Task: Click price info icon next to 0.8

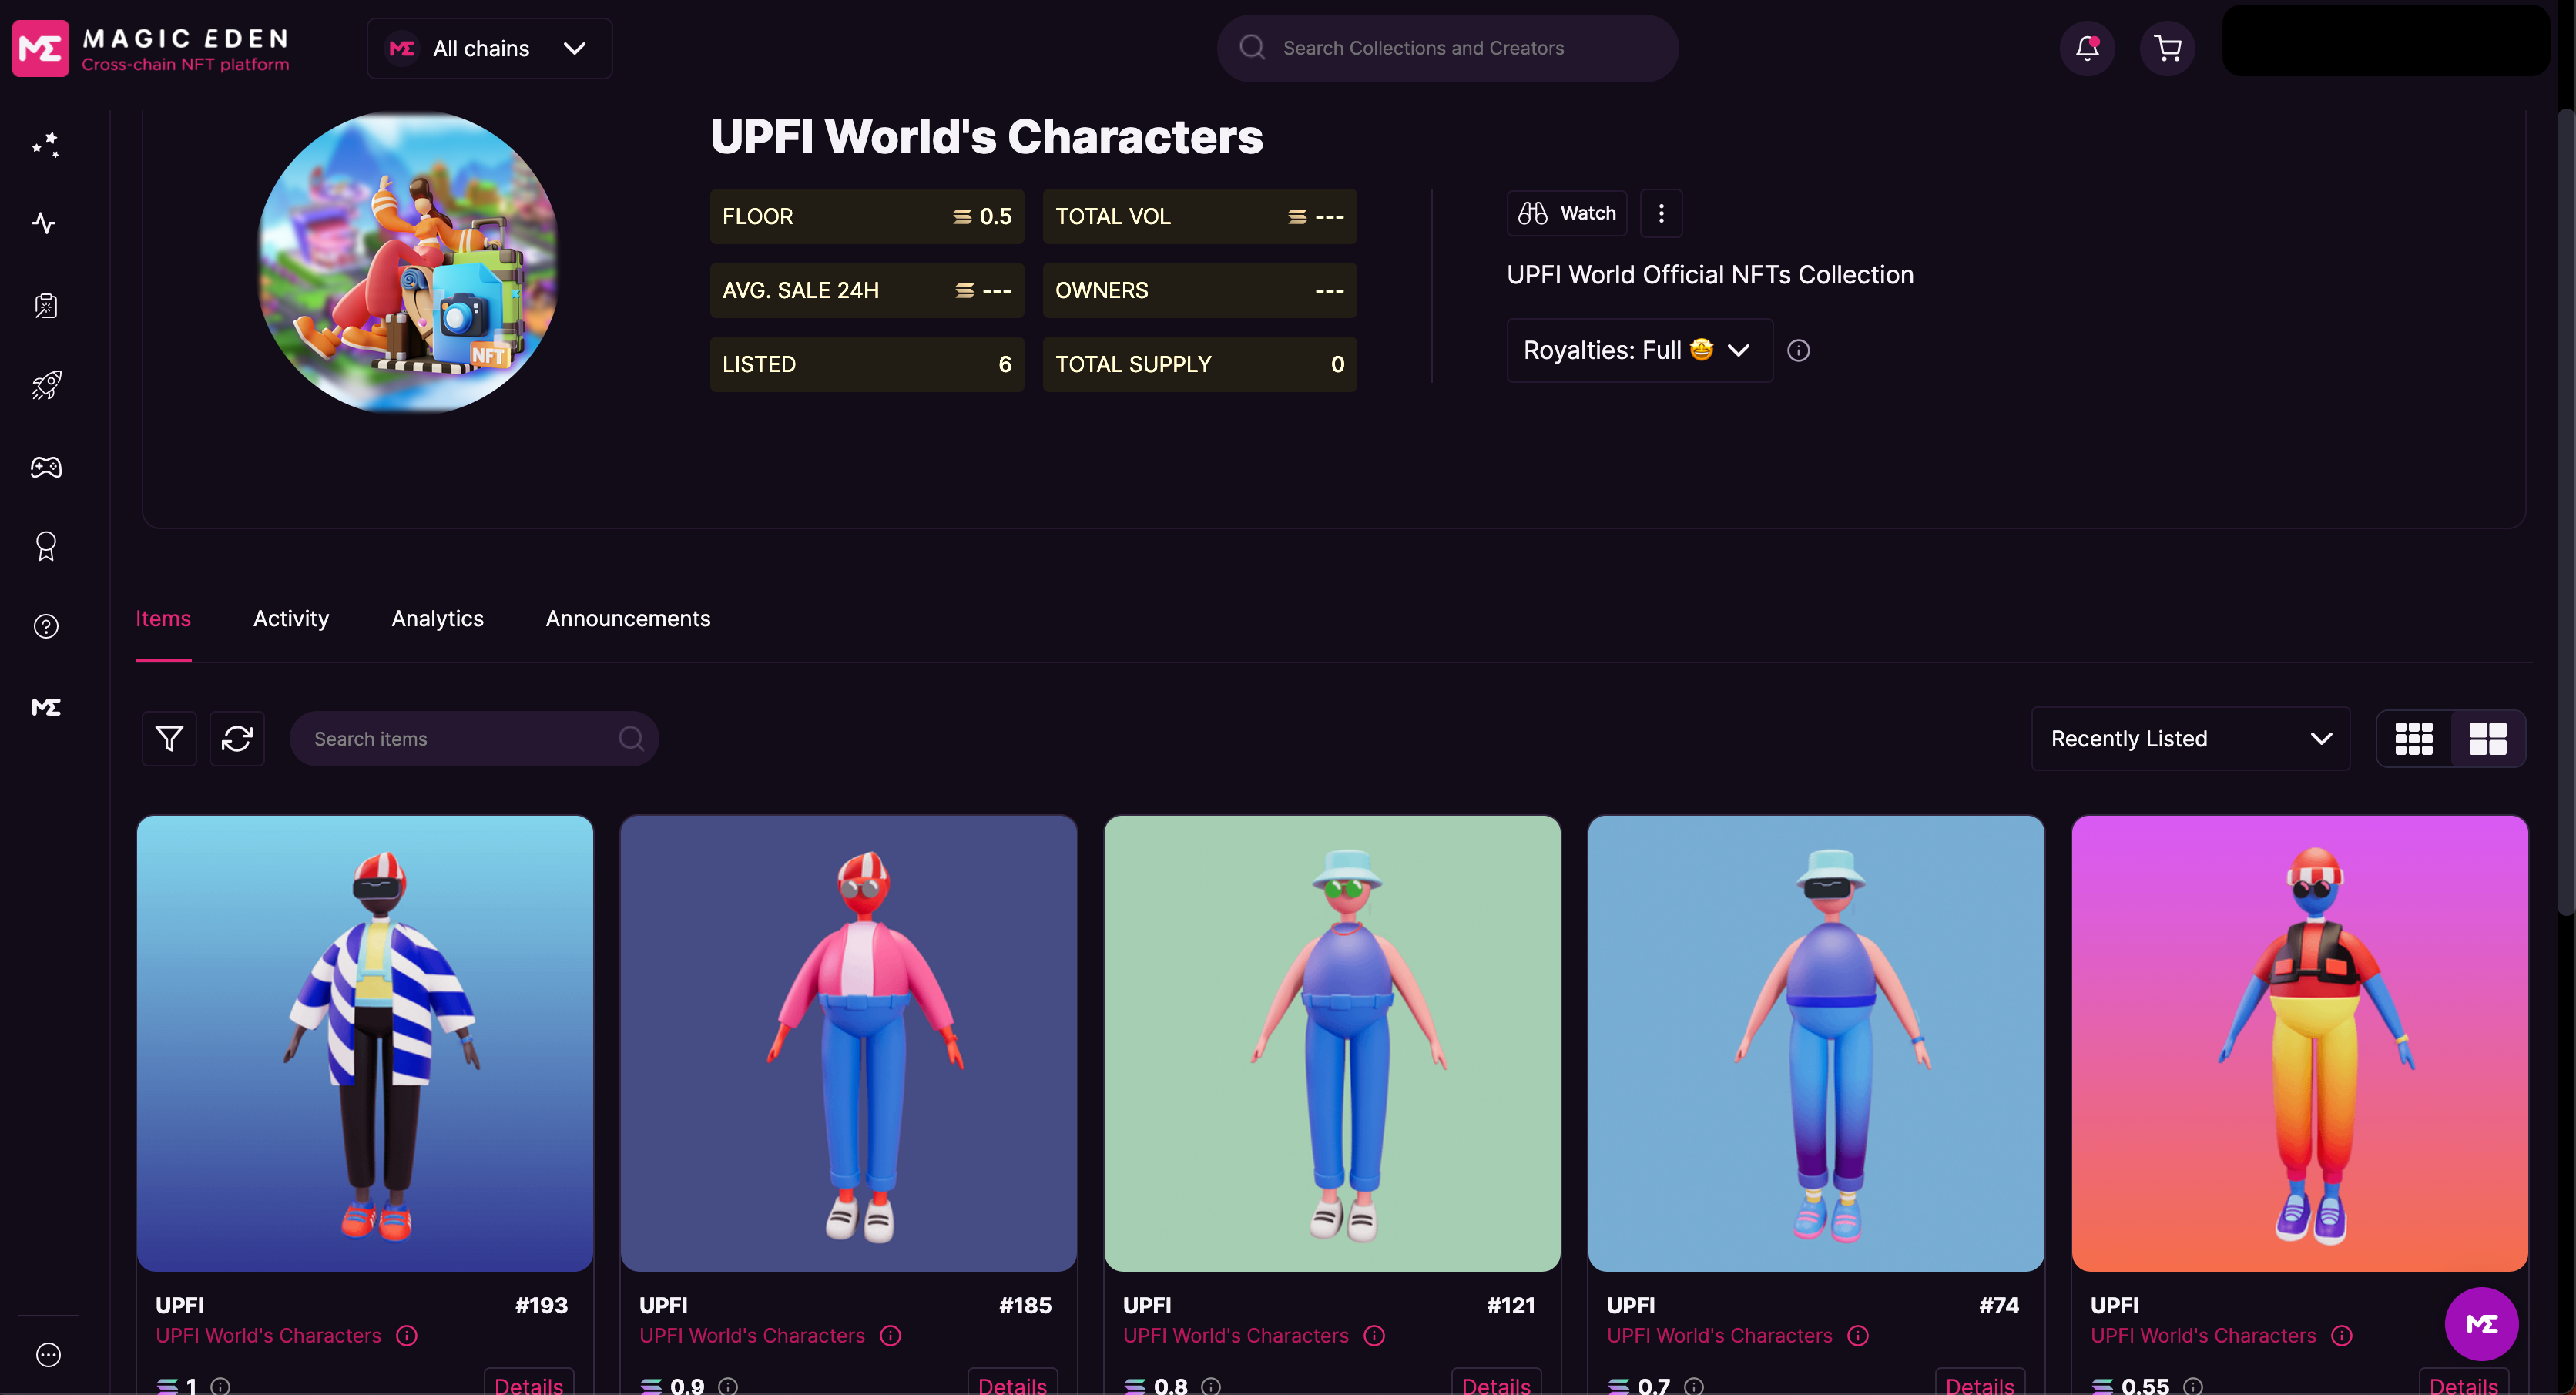Action: (x=1211, y=1386)
